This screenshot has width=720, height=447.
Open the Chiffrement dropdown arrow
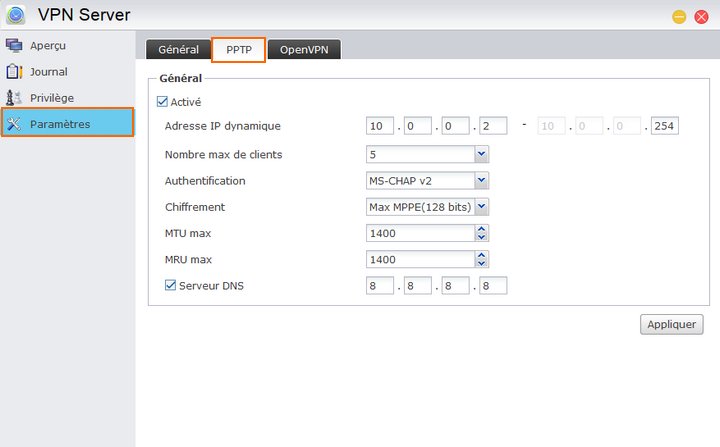click(481, 207)
